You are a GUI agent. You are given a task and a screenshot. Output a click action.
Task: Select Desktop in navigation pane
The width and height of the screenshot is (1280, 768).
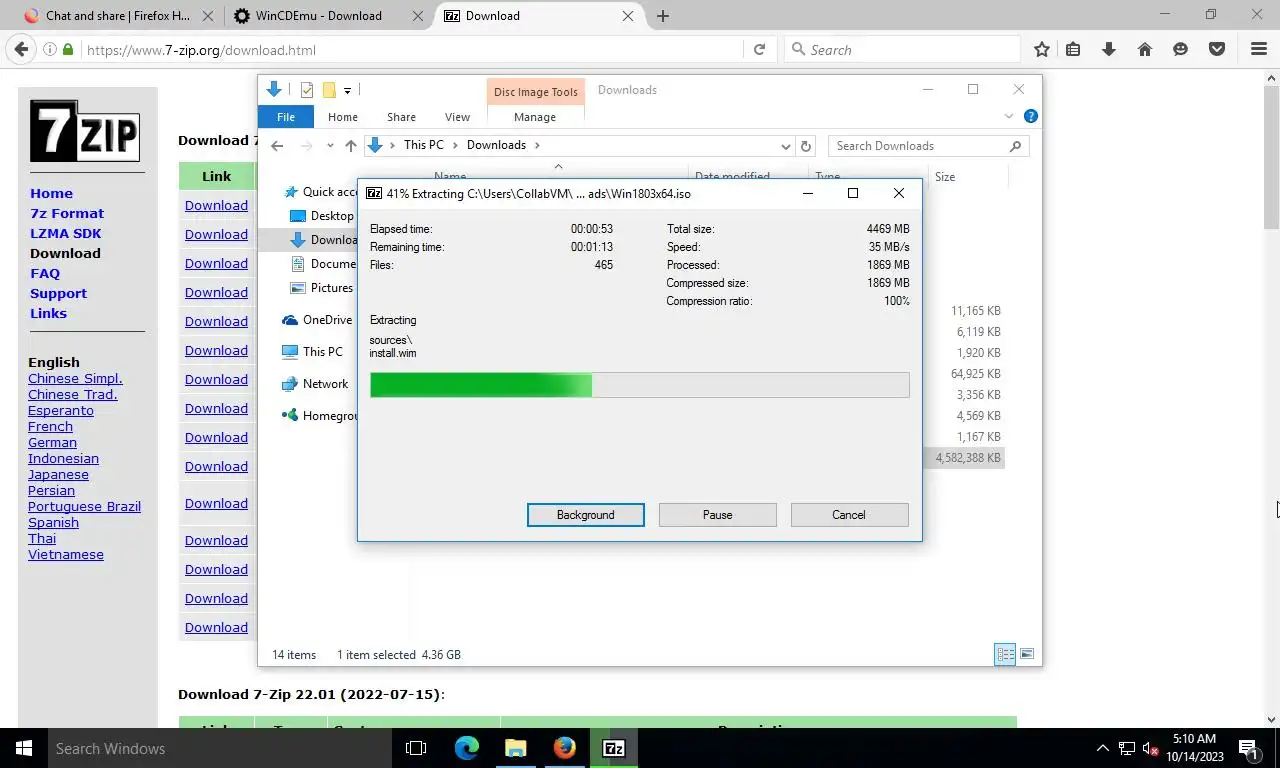click(322, 216)
